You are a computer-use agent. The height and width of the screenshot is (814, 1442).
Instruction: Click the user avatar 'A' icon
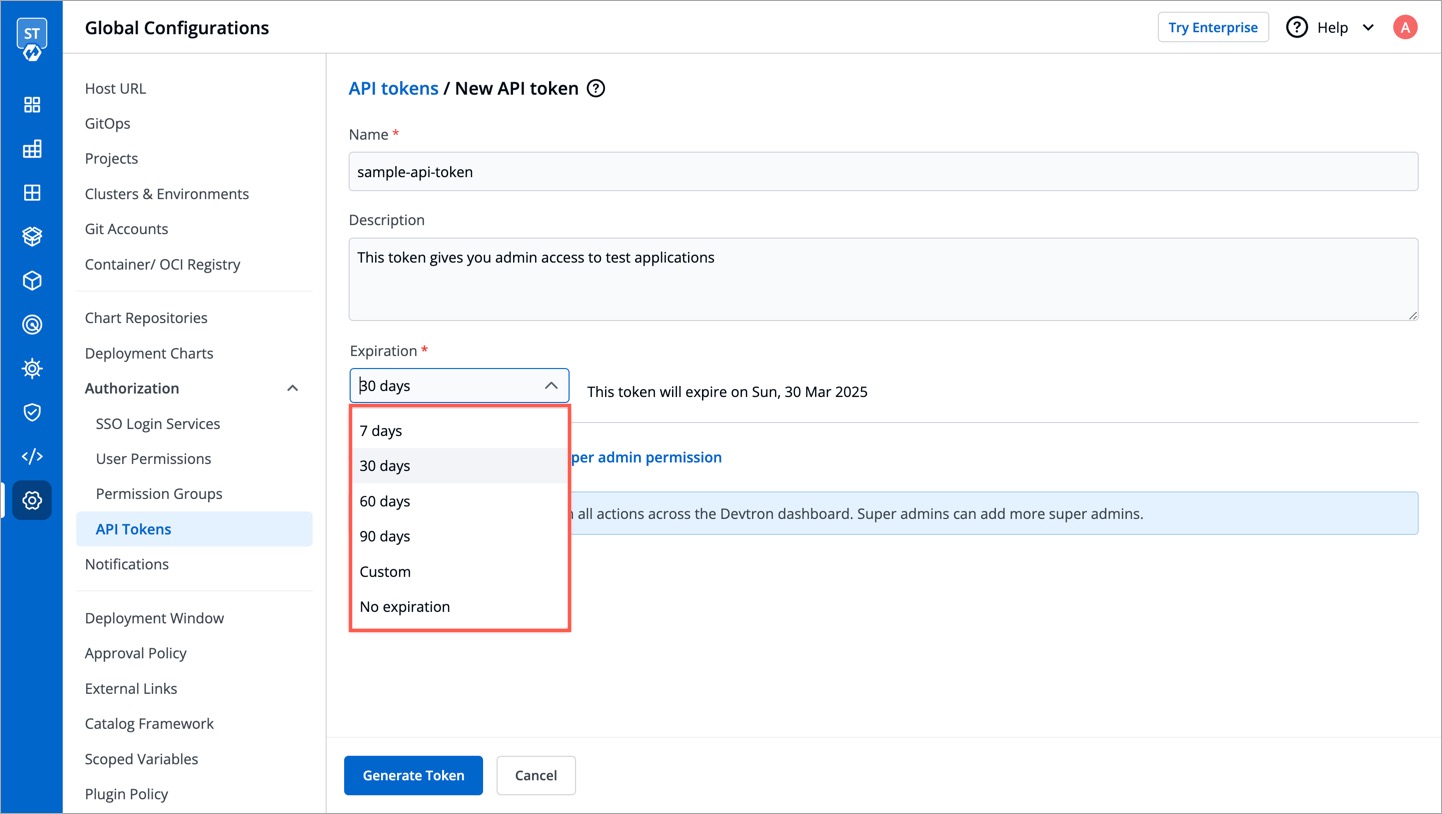pyautogui.click(x=1405, y=28)
